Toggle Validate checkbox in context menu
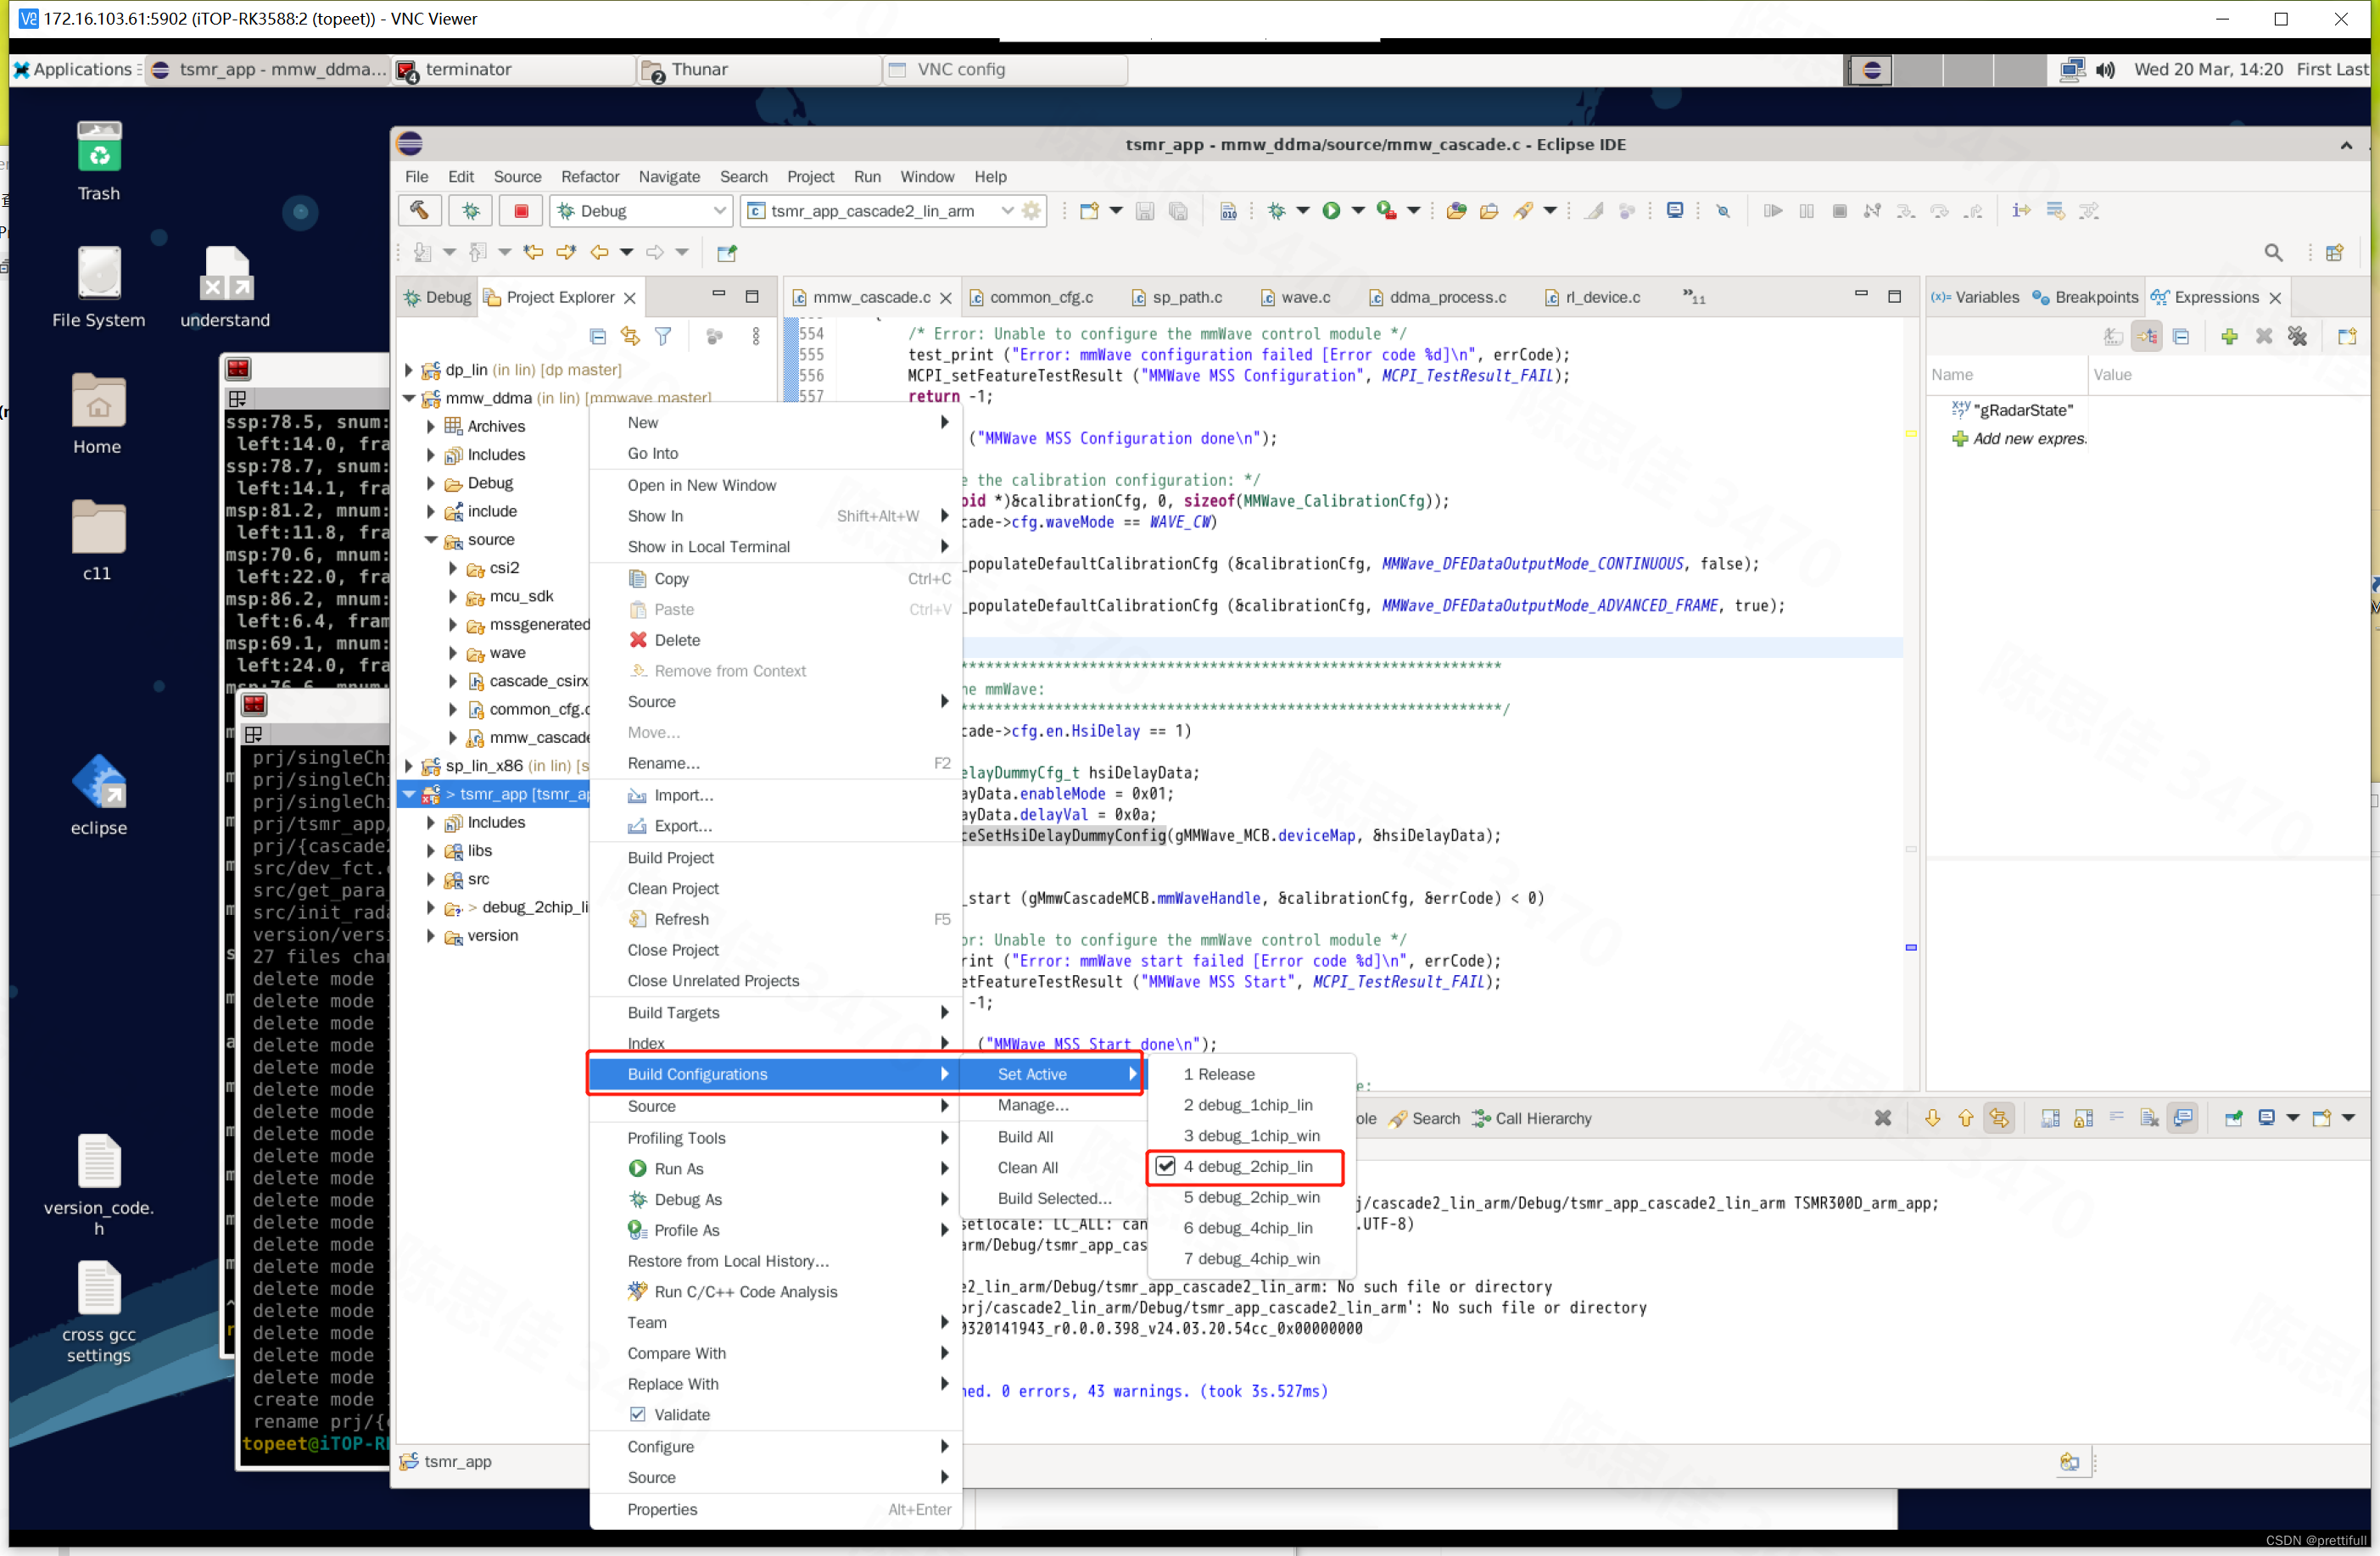 click(x=637, y=1414)
